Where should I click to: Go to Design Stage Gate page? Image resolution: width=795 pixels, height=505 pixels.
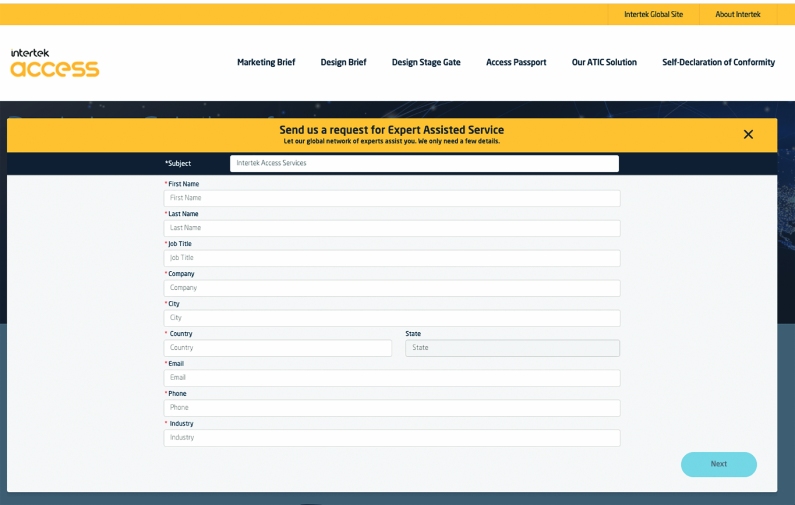point(426,62)
